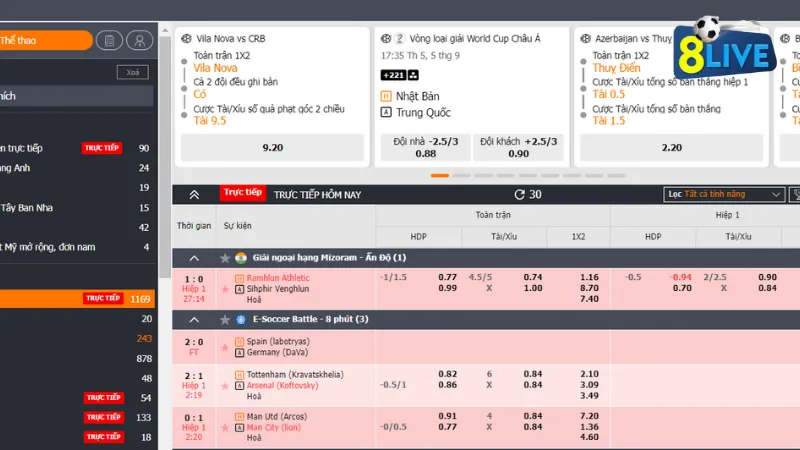Click the 9.20 odds button
Image resolution: width=800 pixels, height=450 pixels.
[272, 147]
